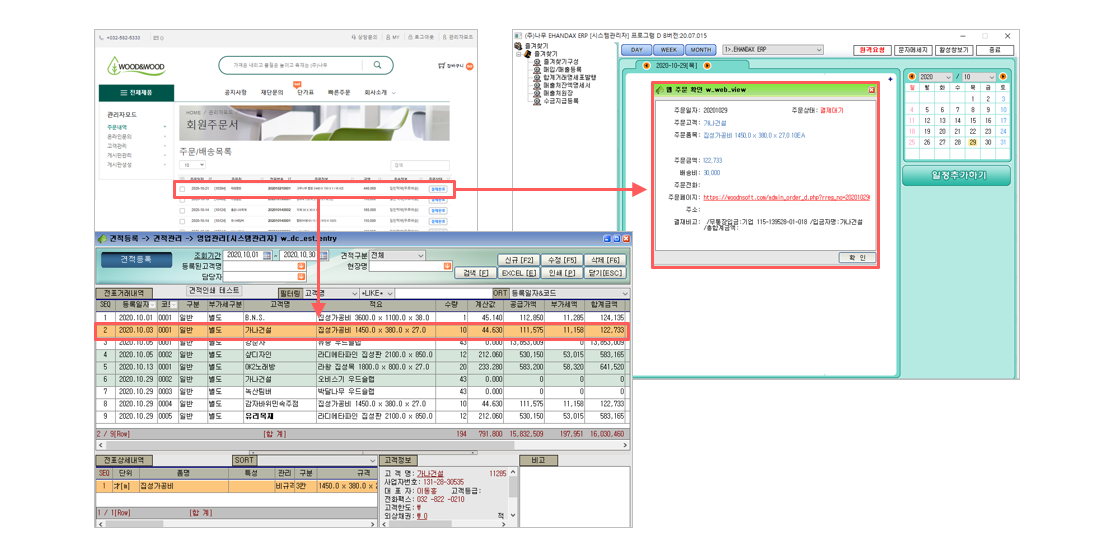Open the 견적구분 전체 dropdown
Screen dimensions: 1105x554
397,255
